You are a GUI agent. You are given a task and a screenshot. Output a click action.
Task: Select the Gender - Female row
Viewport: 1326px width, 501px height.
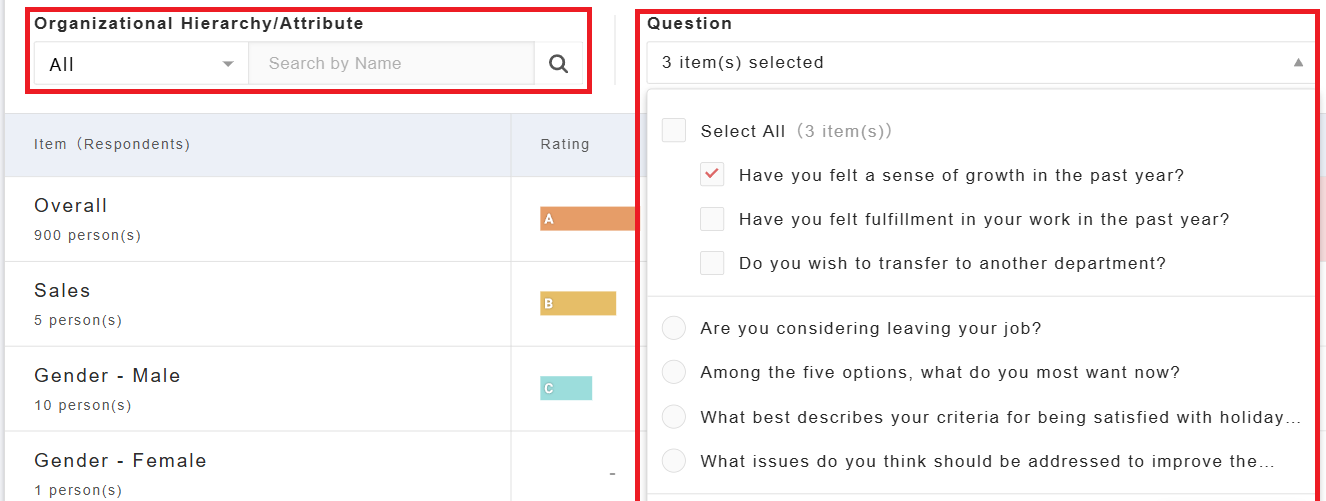pyautogui.click(x=121, y=461)
